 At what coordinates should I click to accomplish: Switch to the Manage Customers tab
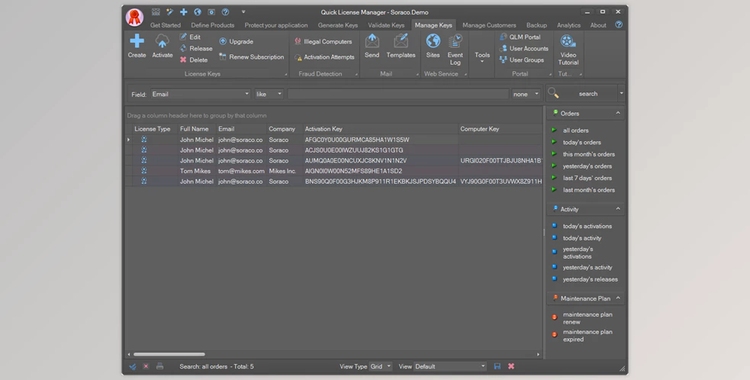[x=489, y=25]
